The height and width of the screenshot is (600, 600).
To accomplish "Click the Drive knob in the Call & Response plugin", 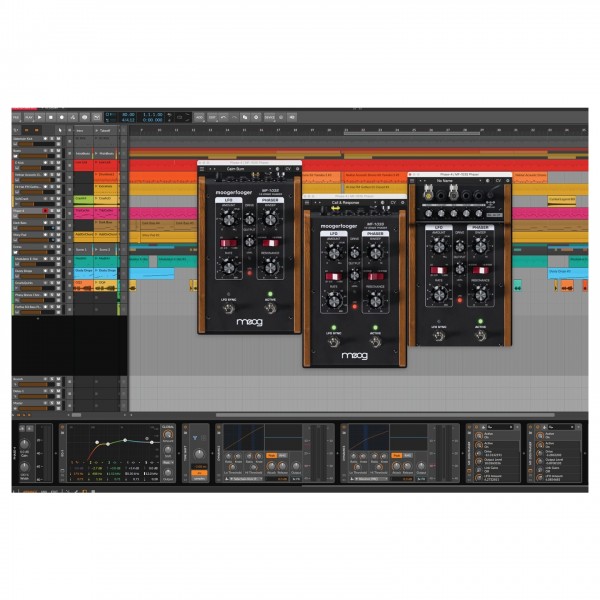I will coord(355,253).
